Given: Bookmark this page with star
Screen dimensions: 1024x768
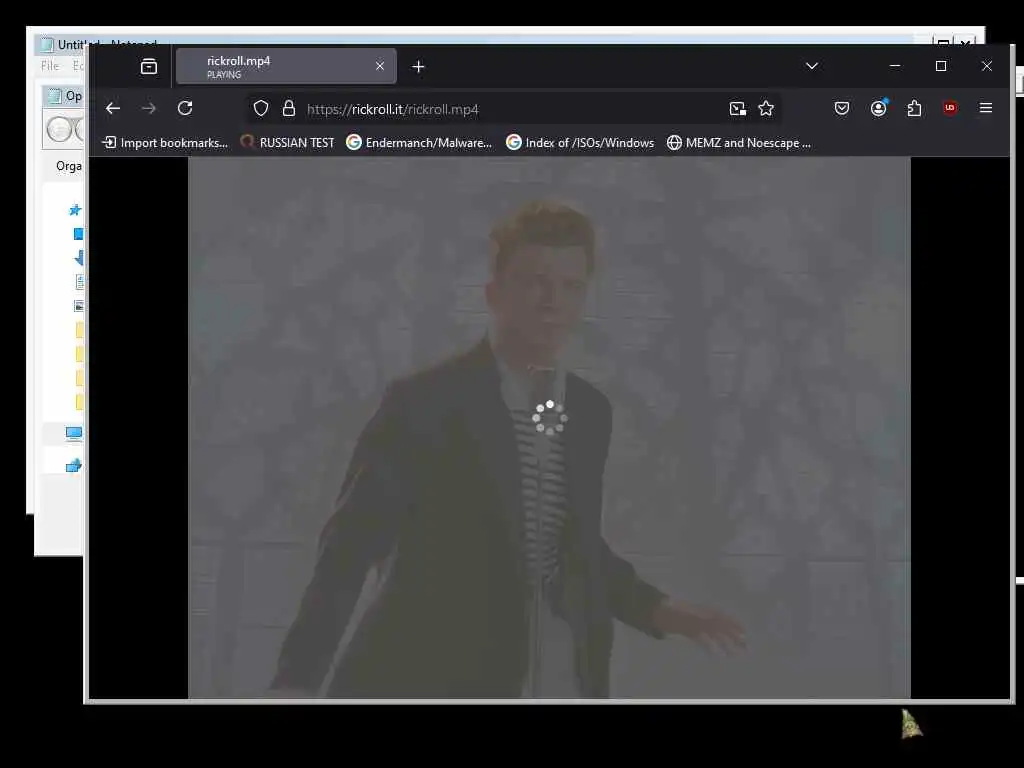Looking at the screenshot, I should pos(766,108).
